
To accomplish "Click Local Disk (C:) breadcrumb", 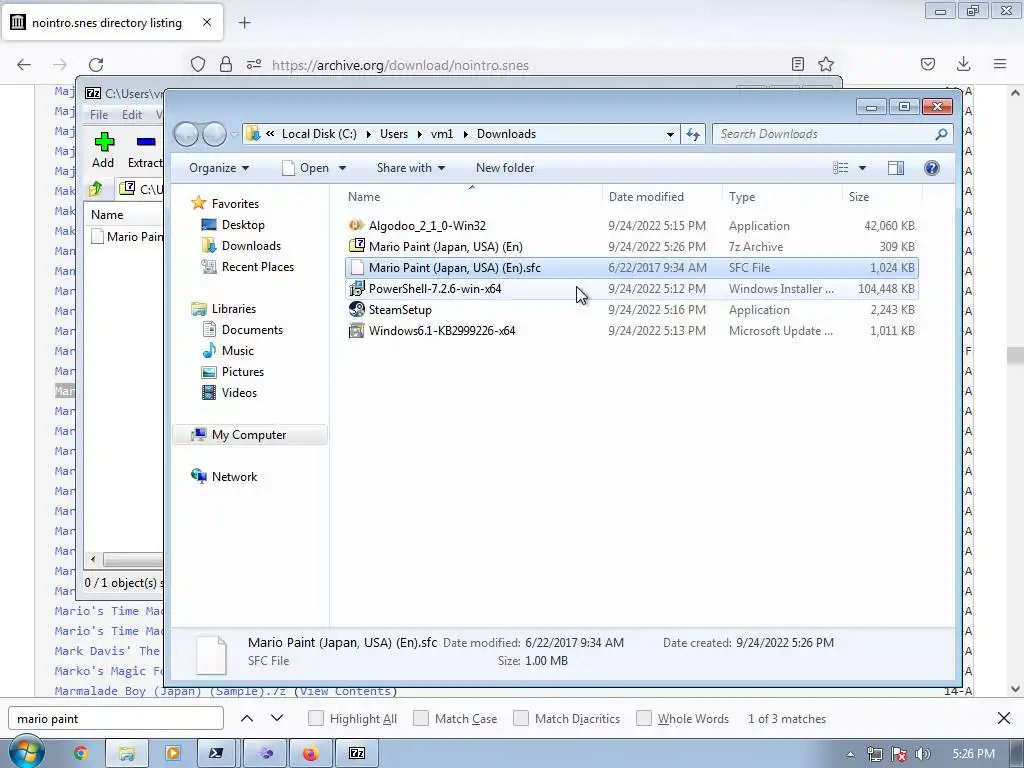I will [319, 134].
